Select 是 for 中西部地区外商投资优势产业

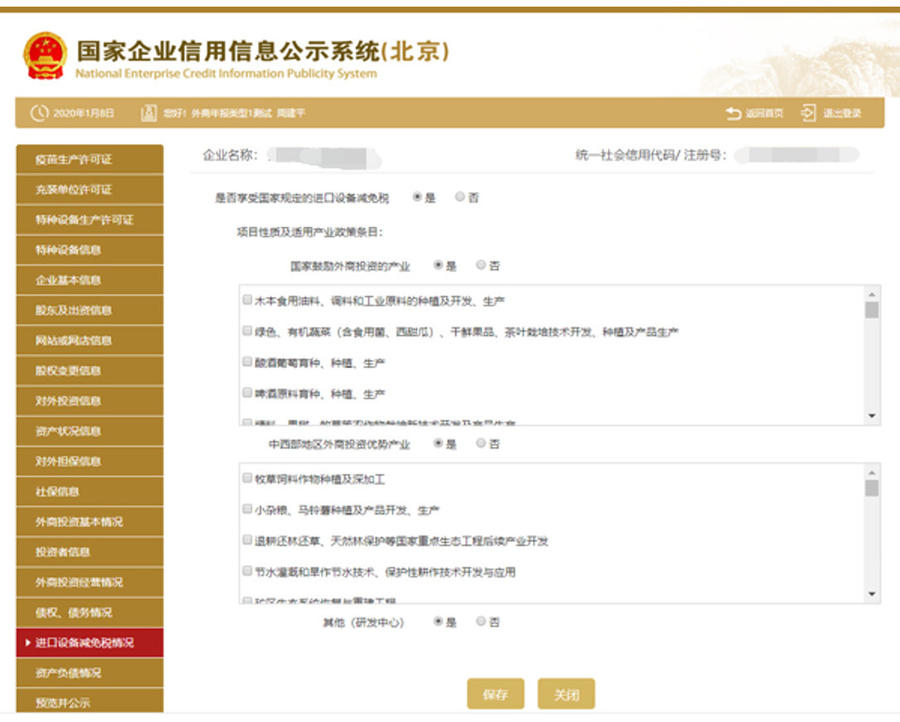(438, 443)
